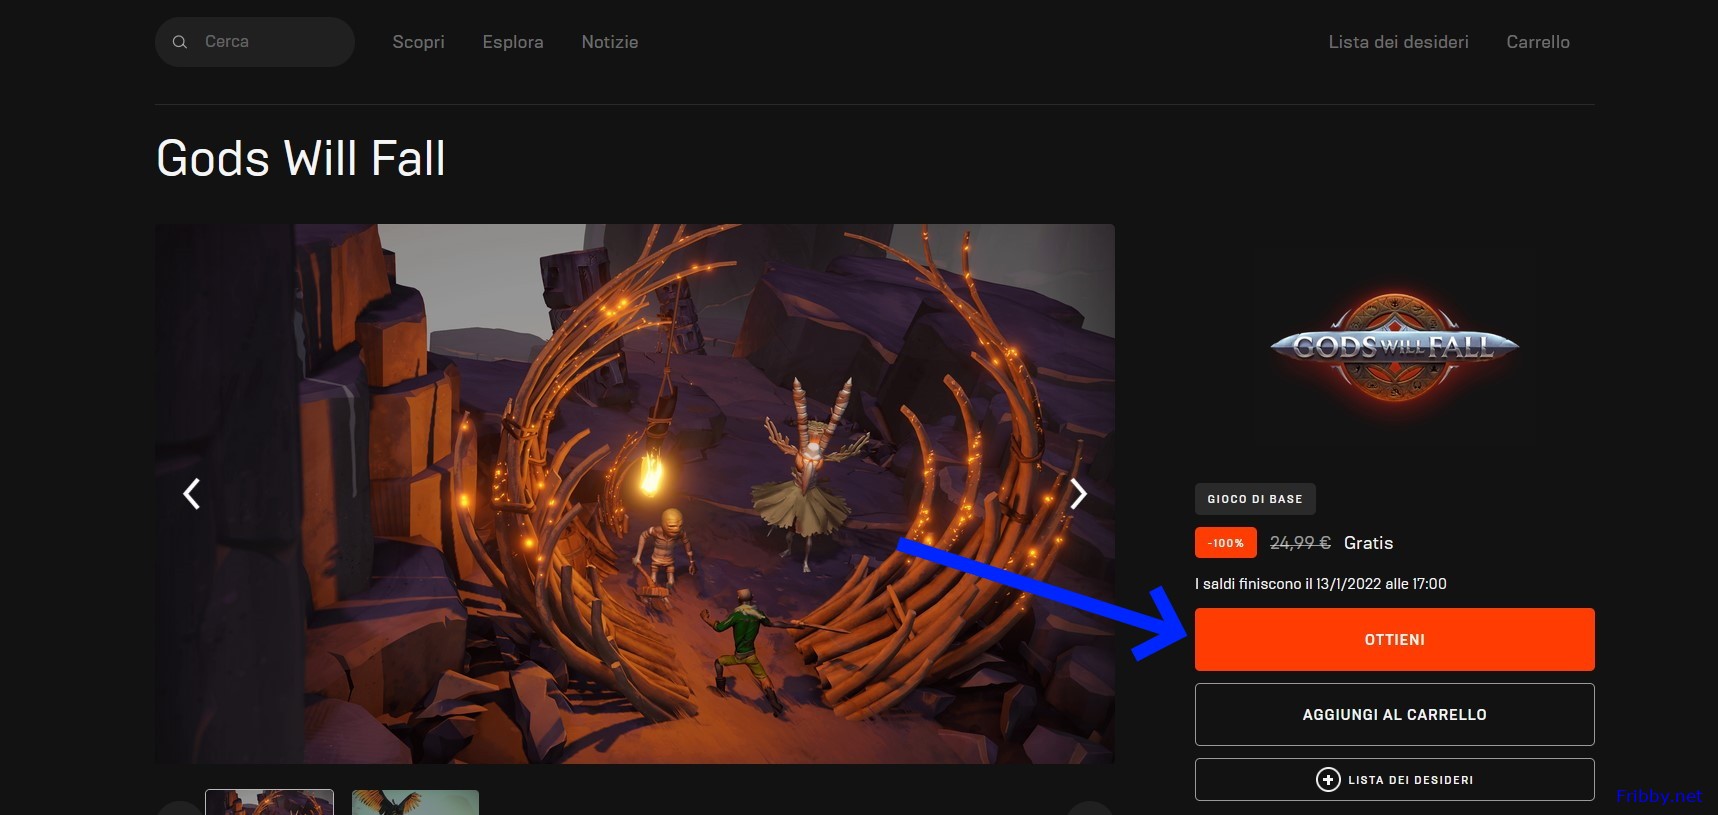Click the crossed-out 24,99 € price
This screenshot has width=1718, height=815.
coord(1300,543)
